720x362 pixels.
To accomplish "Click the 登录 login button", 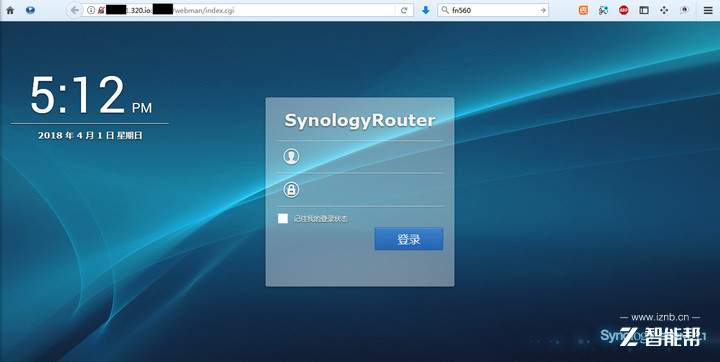I will 409,239.
